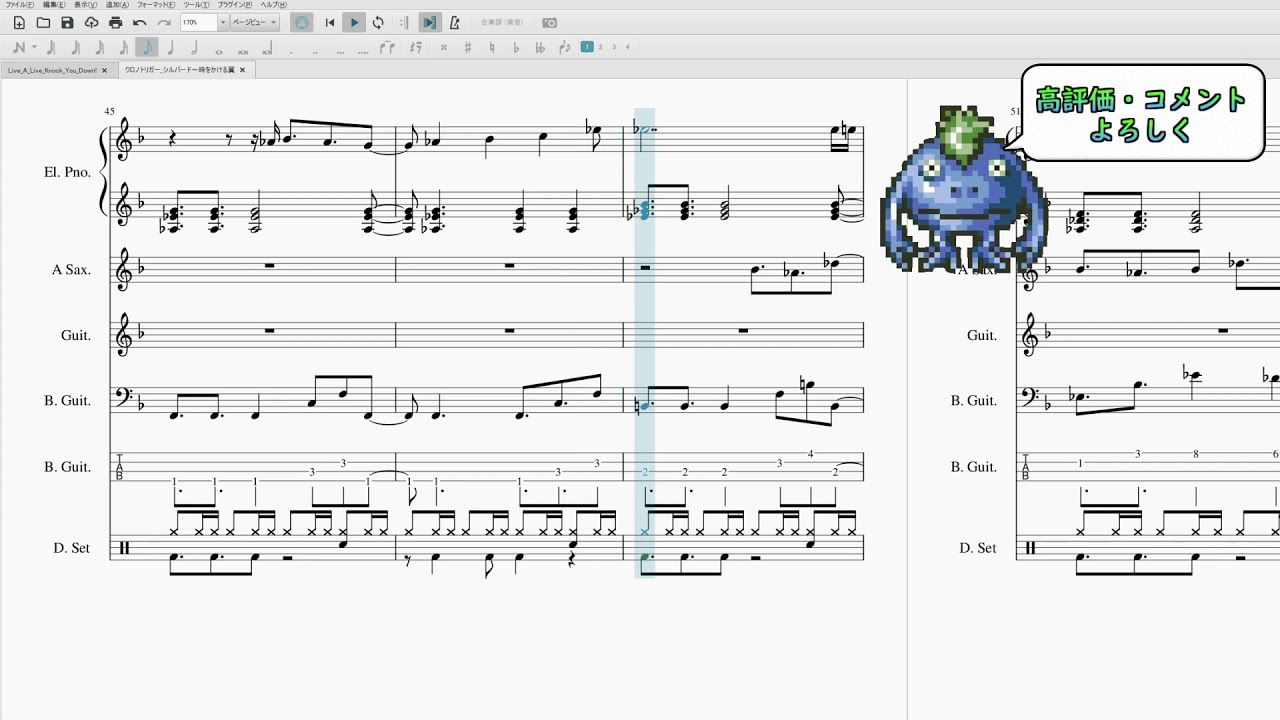
Task: Take a screenshot with the camera icon
Action: (x=549, y=22)
